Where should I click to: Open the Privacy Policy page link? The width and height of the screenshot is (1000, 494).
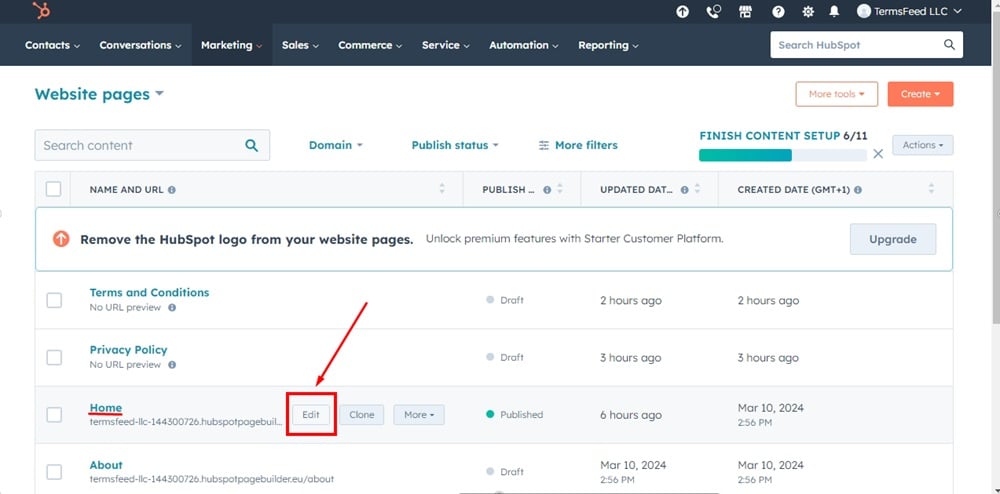coord(128,350)
